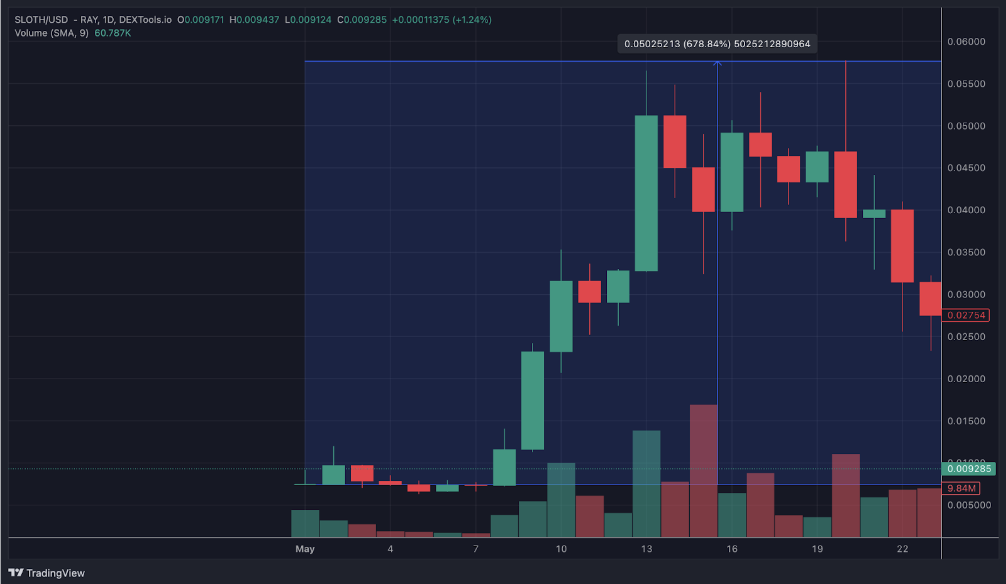Screen dimensions: 1006x584
Task: Click the 22 date label on the time axis
Action: pos(902,549)
